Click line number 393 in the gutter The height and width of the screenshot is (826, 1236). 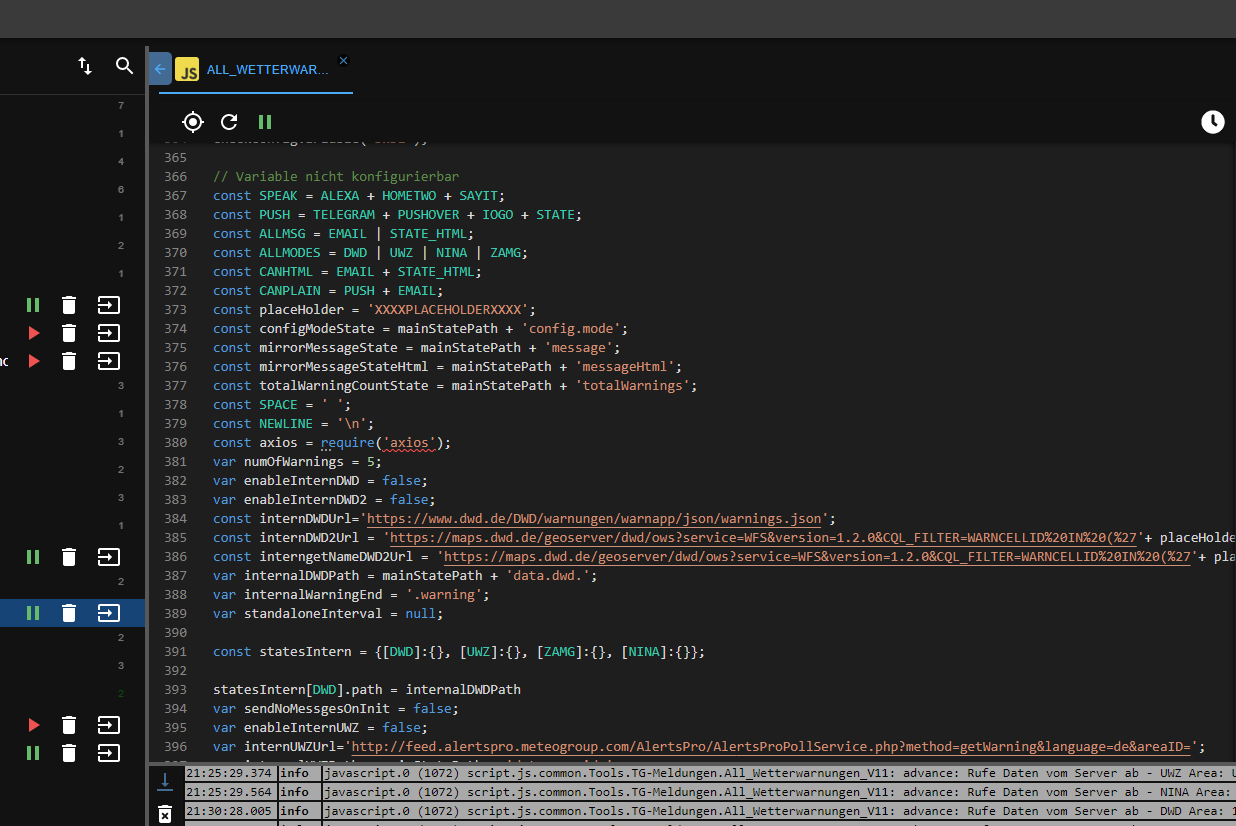(175, 689)
